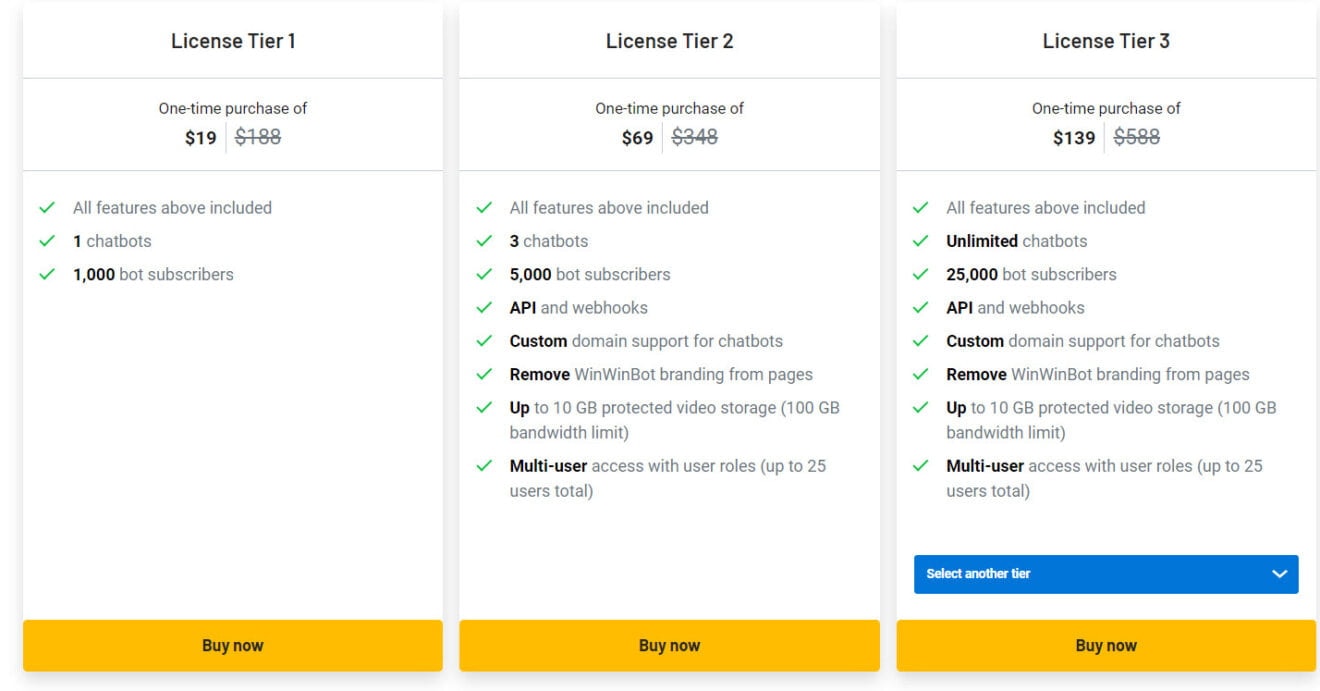Select the License Tier 2 heading
The height and width of the screenshot is (691, 1320).
pyautogui.click(x=669, y=41)
